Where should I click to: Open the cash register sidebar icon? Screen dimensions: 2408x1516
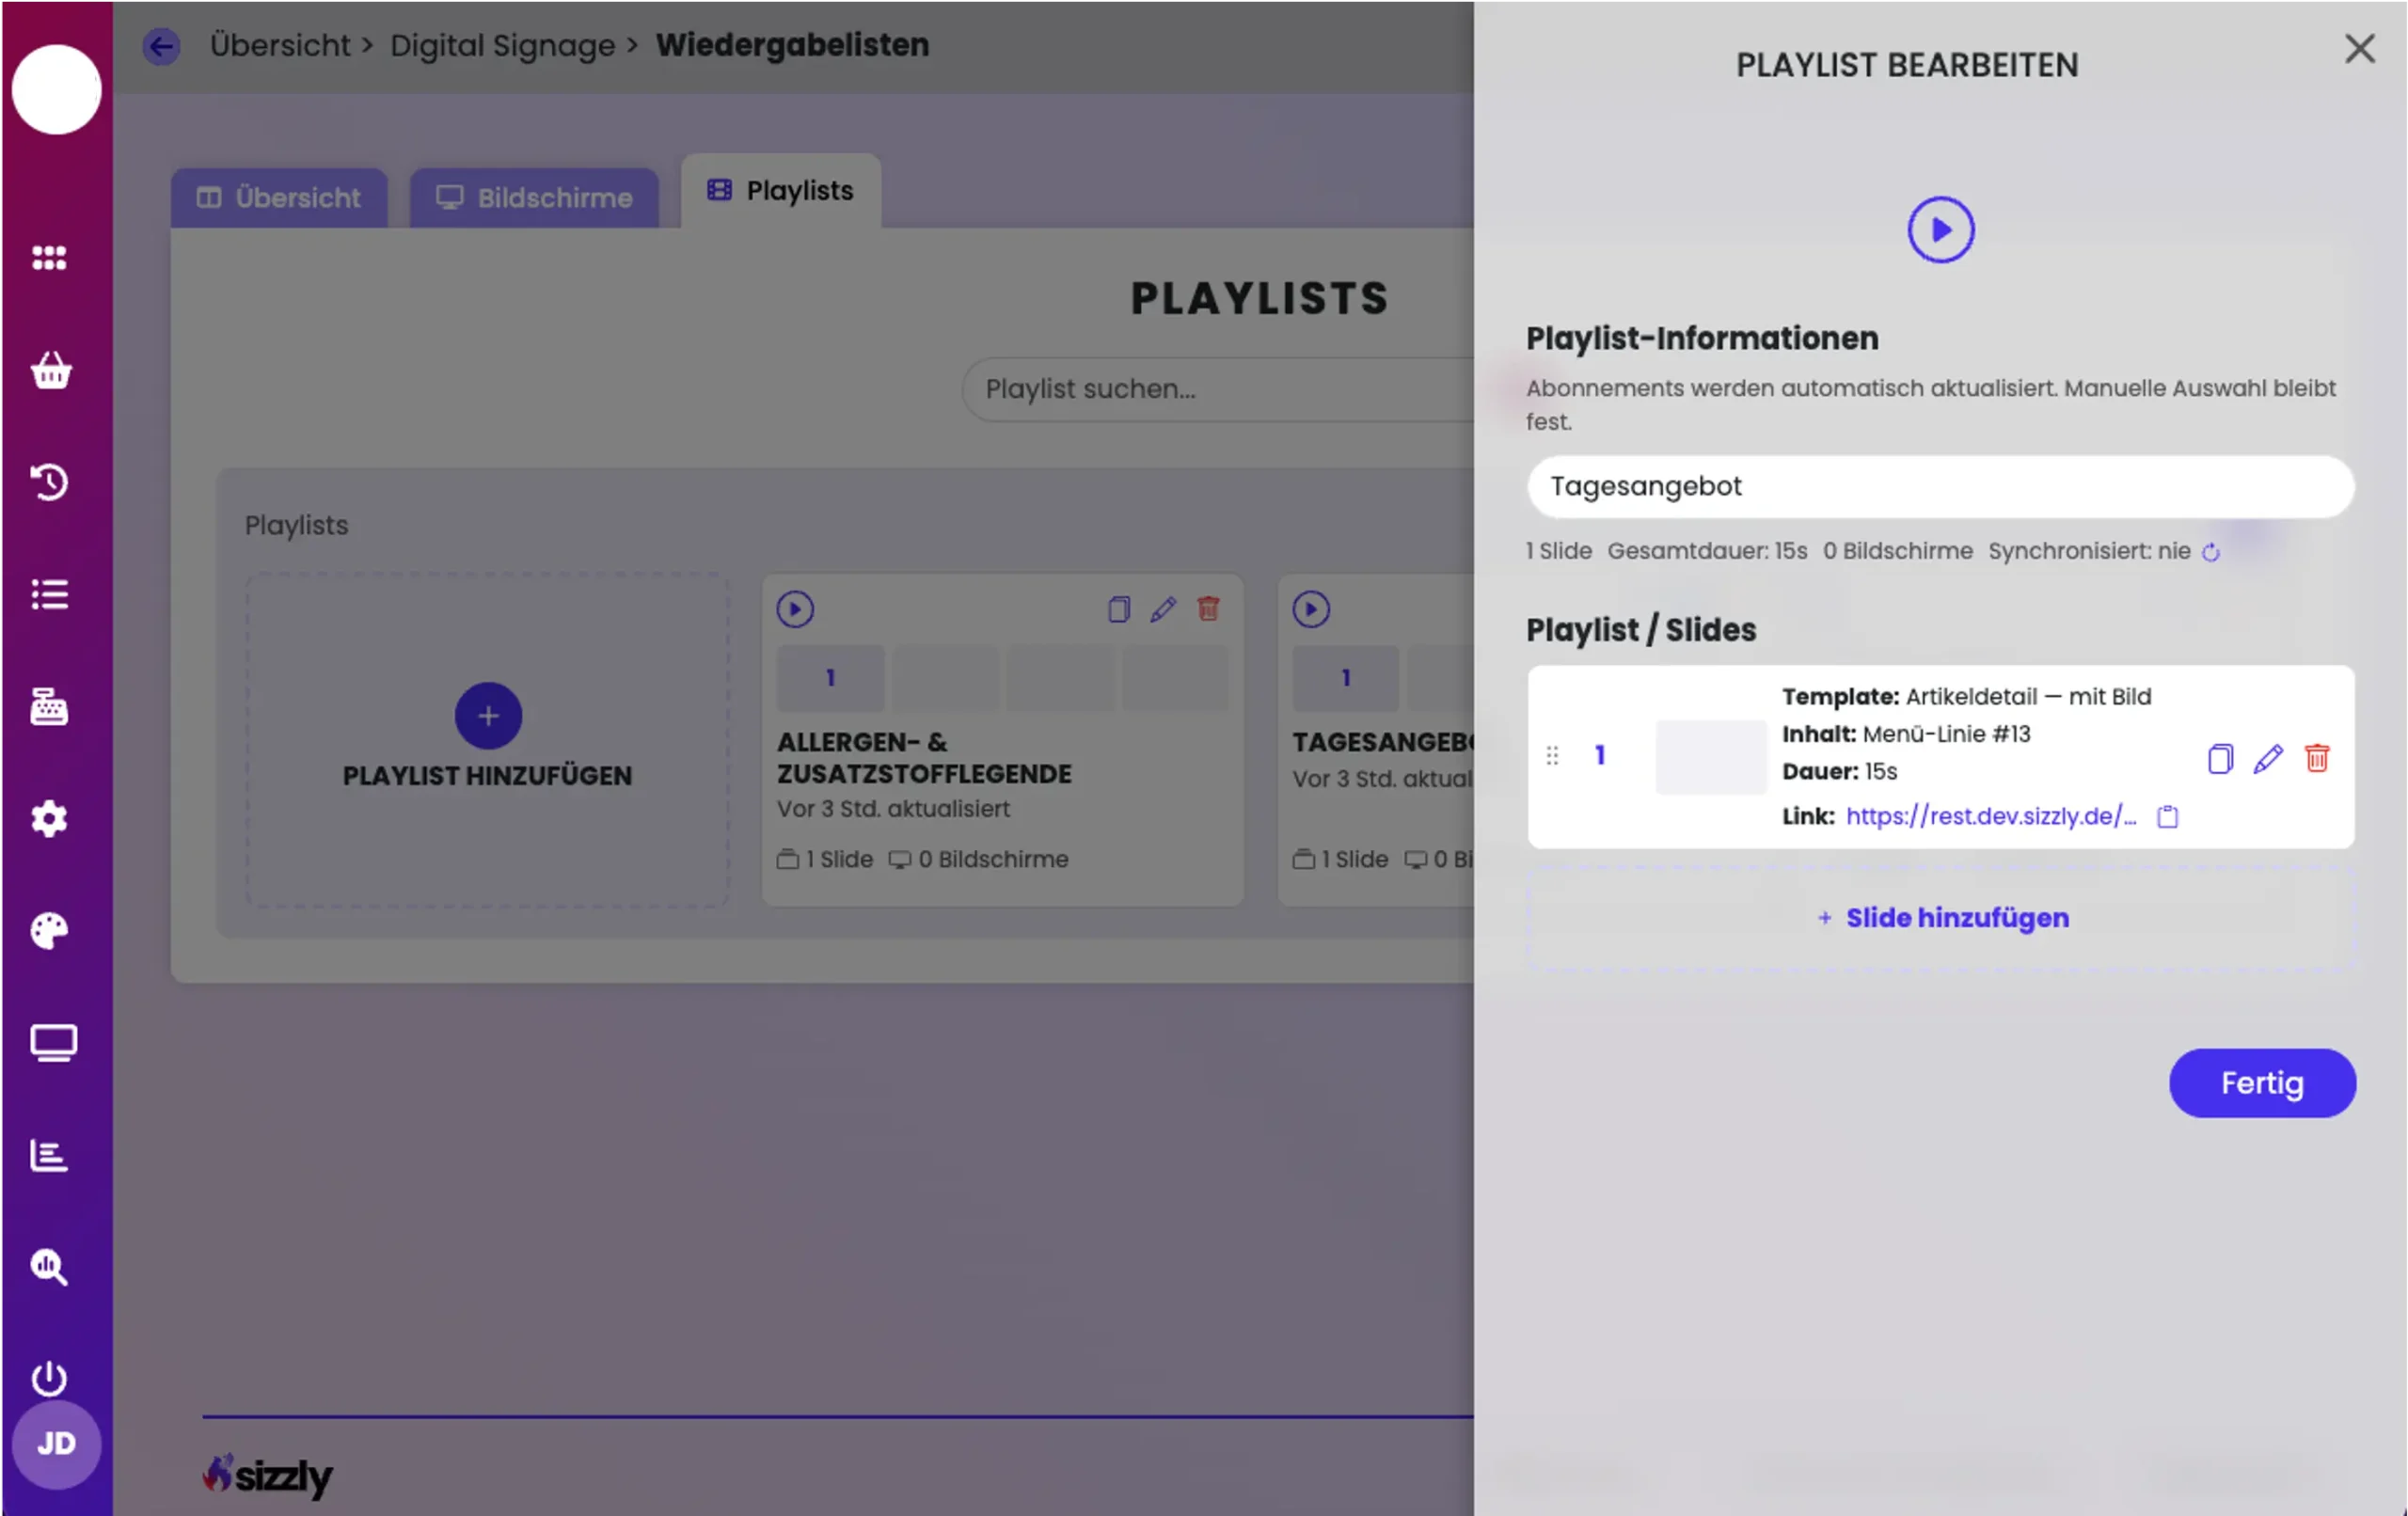click(x=49, y=706)
